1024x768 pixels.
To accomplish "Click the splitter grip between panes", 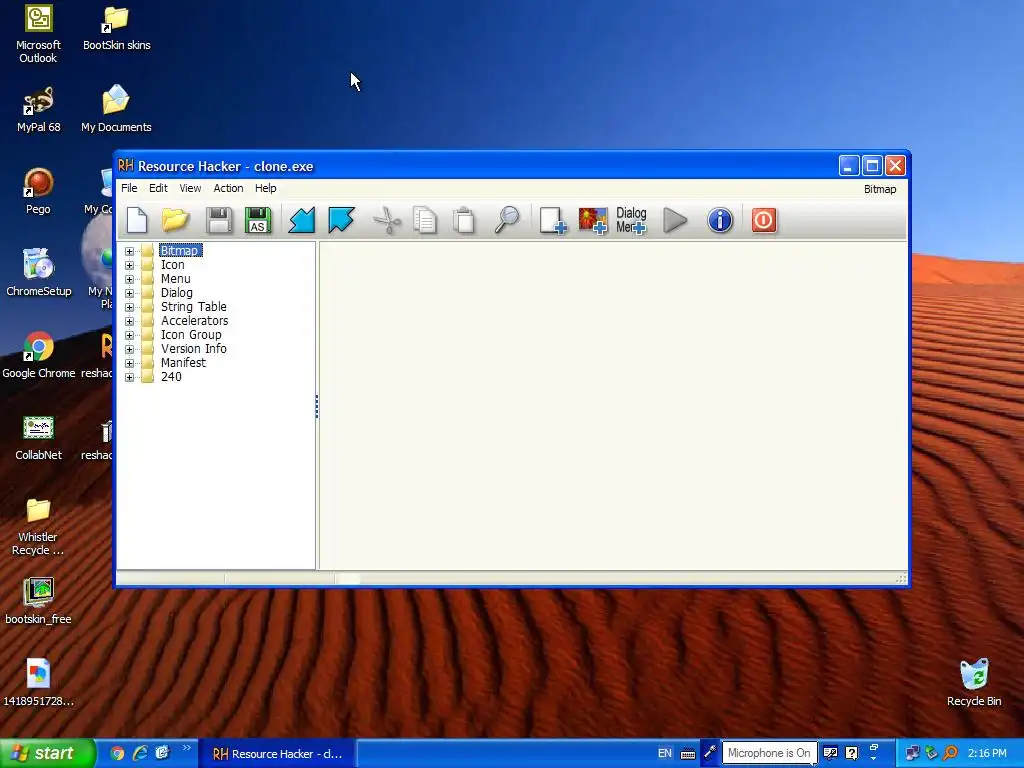I will tap(317, 406).
